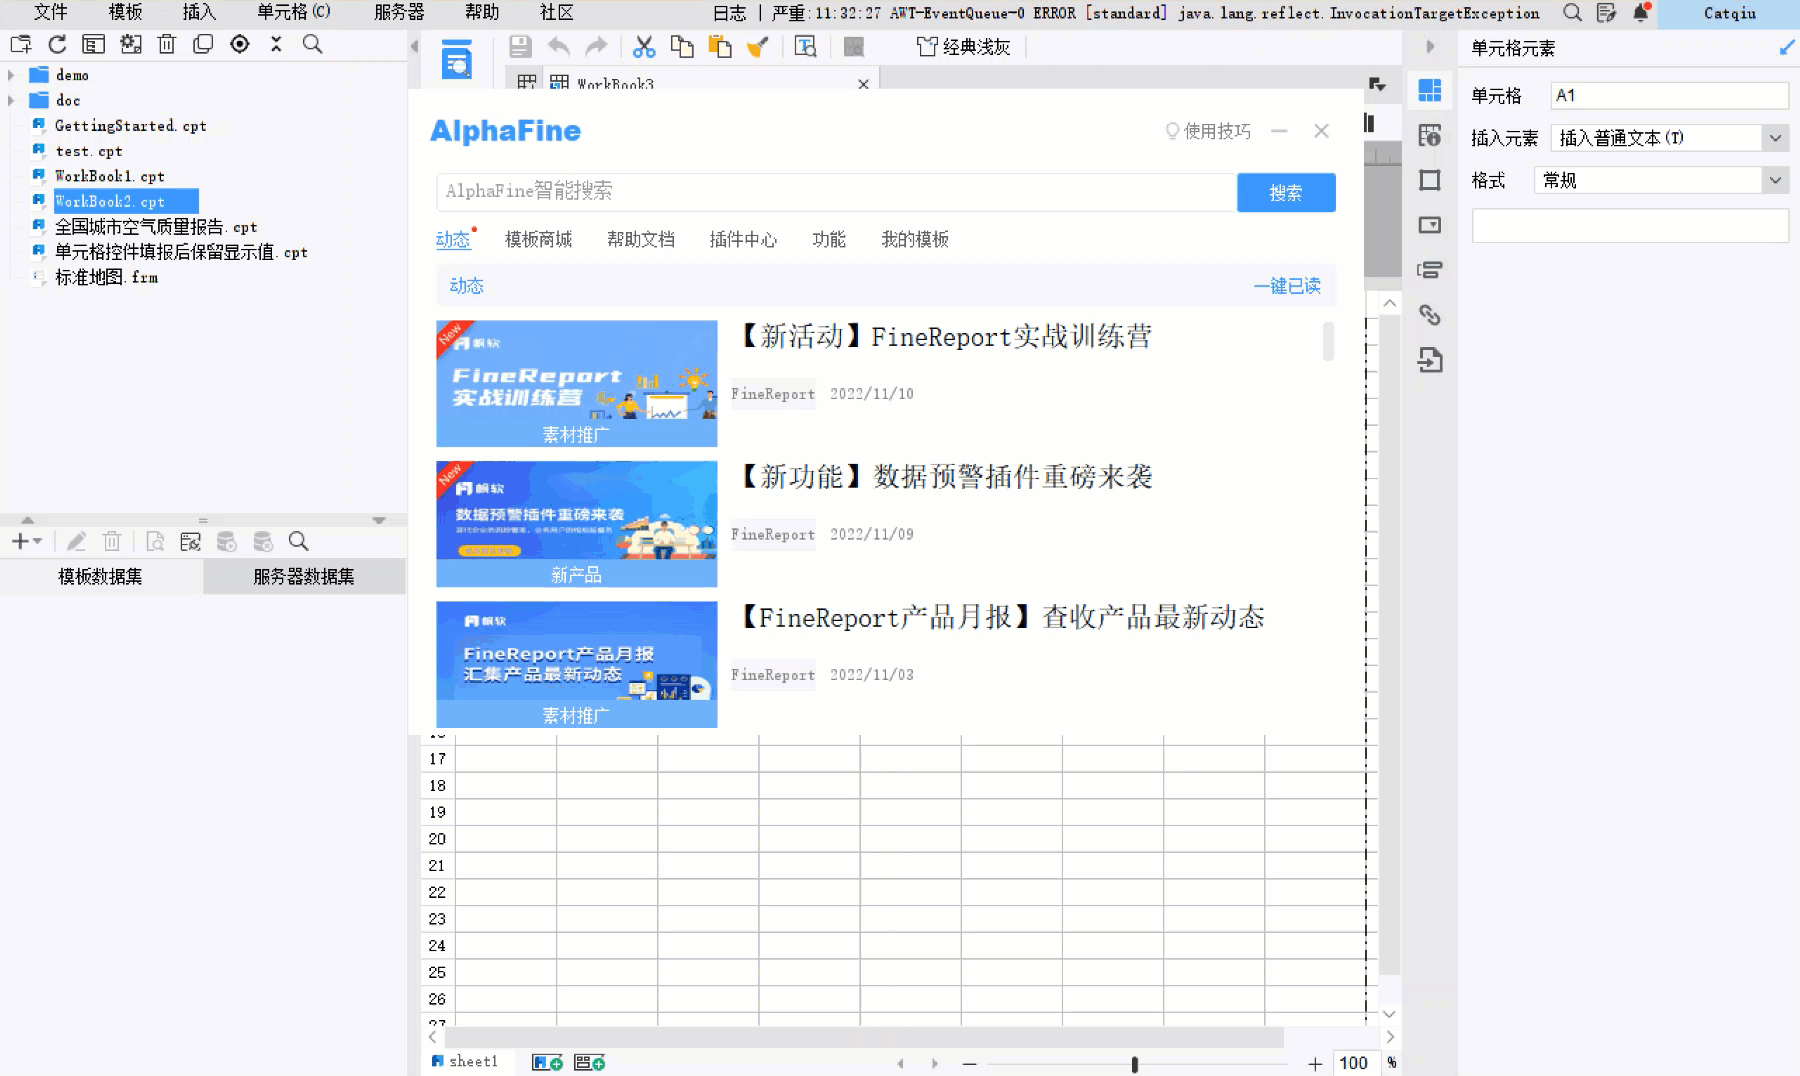Open the 帮助 menu

coord(482,12)
